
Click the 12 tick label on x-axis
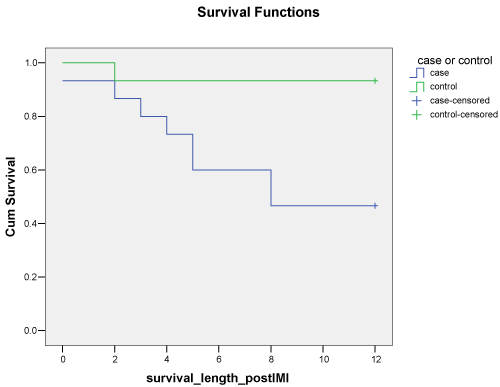click(x=376, y=359)
